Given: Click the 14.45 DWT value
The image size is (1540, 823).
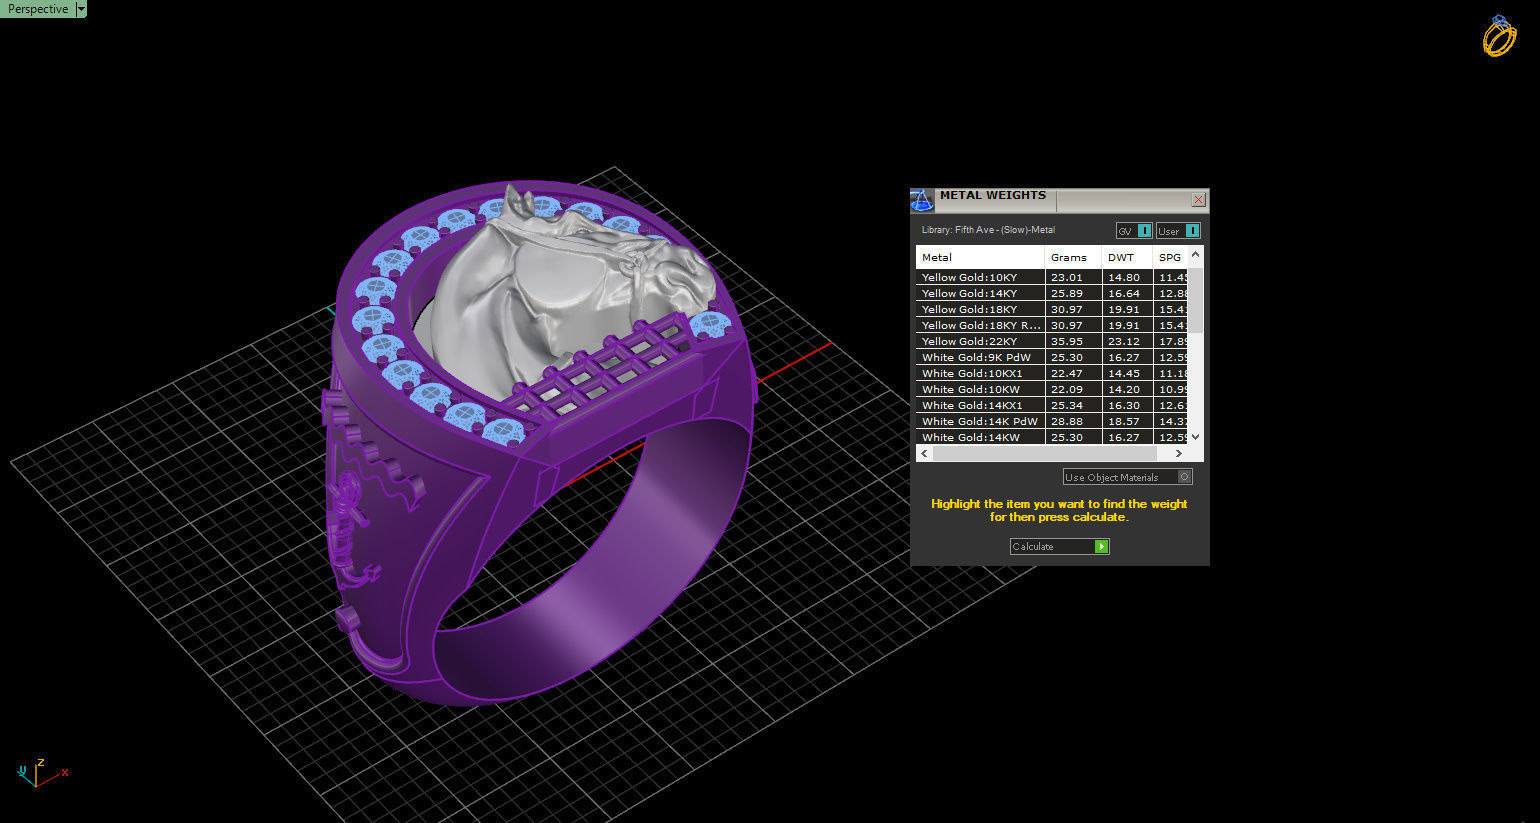Looking at the screenshot, I should [x=1124, y=373].
